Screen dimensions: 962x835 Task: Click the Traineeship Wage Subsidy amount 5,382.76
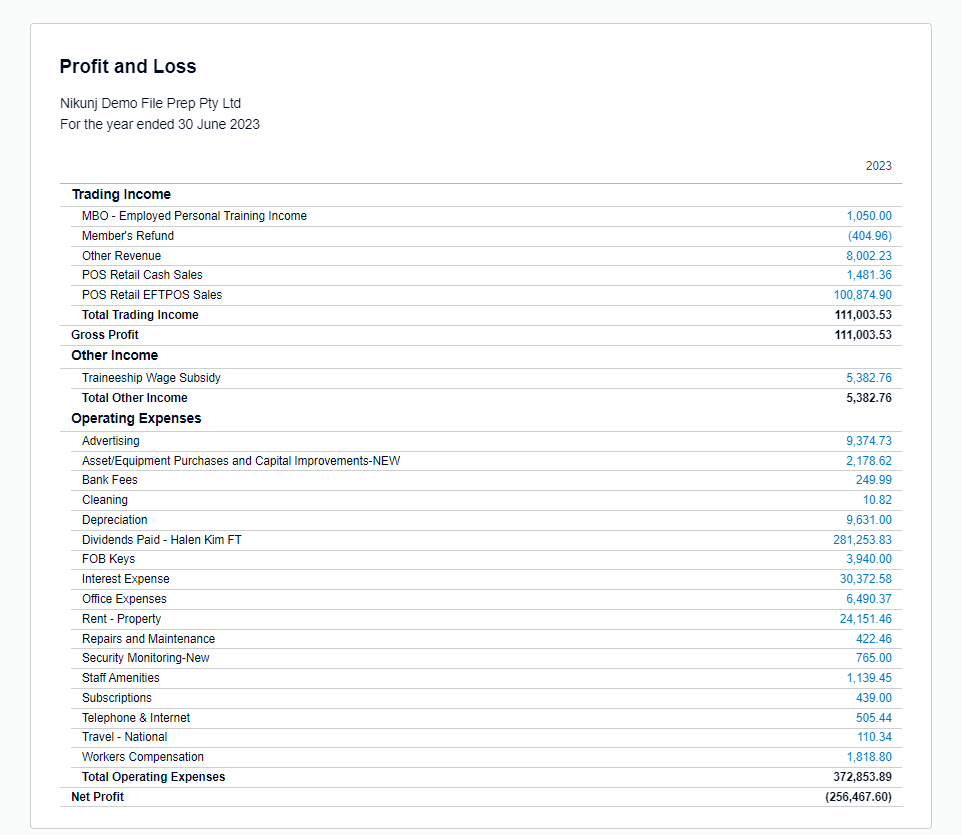(869, 378)
